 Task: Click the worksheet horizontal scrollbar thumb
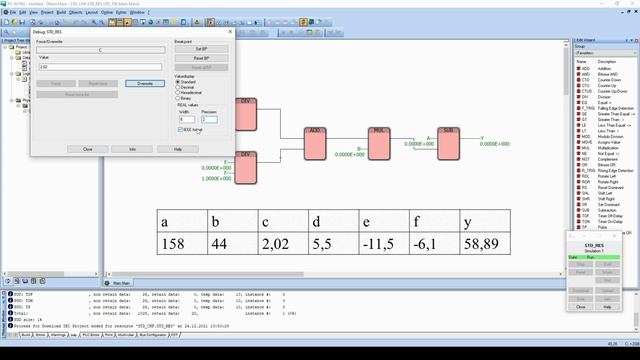(x=207, y=274)
